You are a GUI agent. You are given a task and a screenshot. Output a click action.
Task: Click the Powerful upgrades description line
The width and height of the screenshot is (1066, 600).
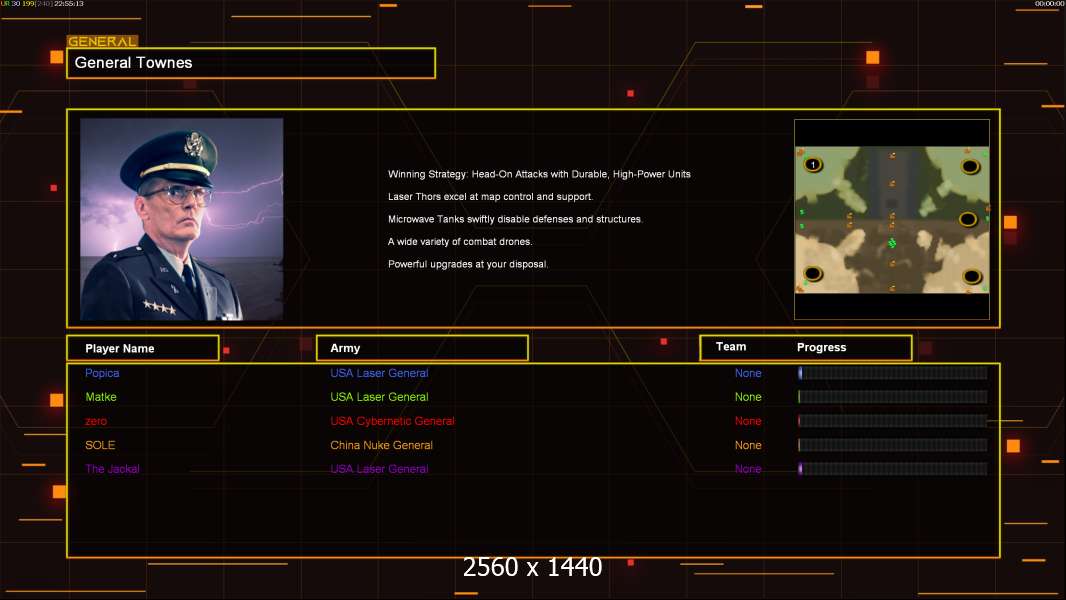[x=468, y=264]
